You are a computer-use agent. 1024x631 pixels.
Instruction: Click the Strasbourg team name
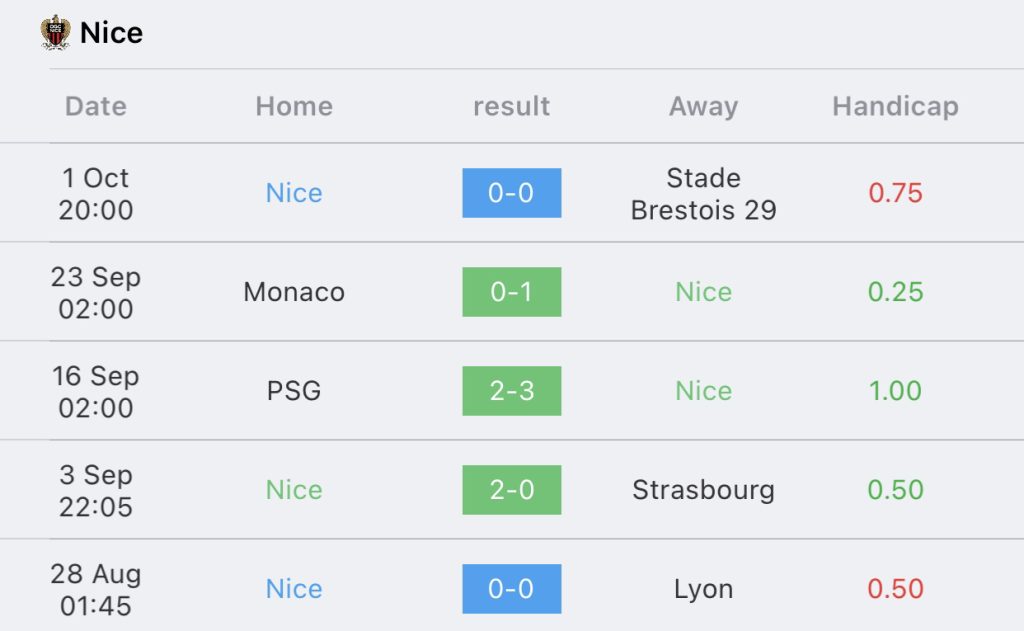pyautogui.click(x=703, y=490)
